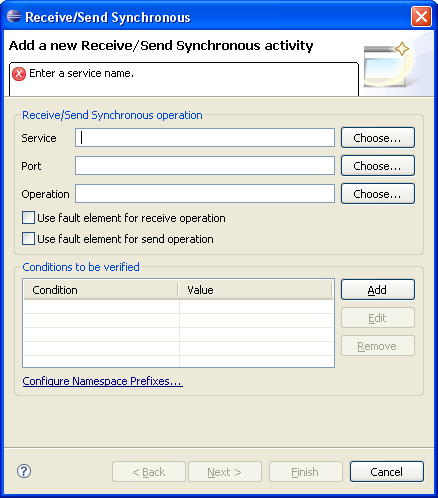Click the red error icon beside message
Image resolution: width=438 pixels, height=498 pixels.
pos(19,74)
